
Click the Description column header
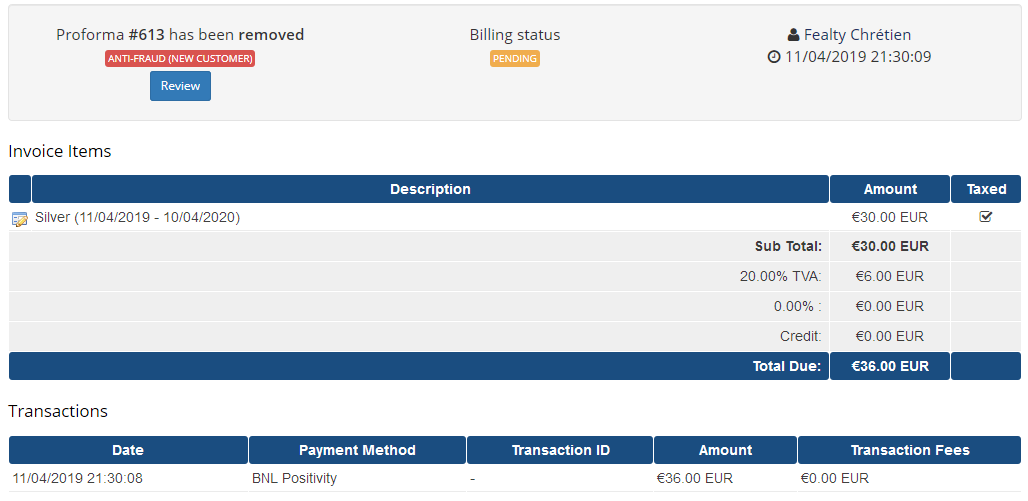(430, 189)
